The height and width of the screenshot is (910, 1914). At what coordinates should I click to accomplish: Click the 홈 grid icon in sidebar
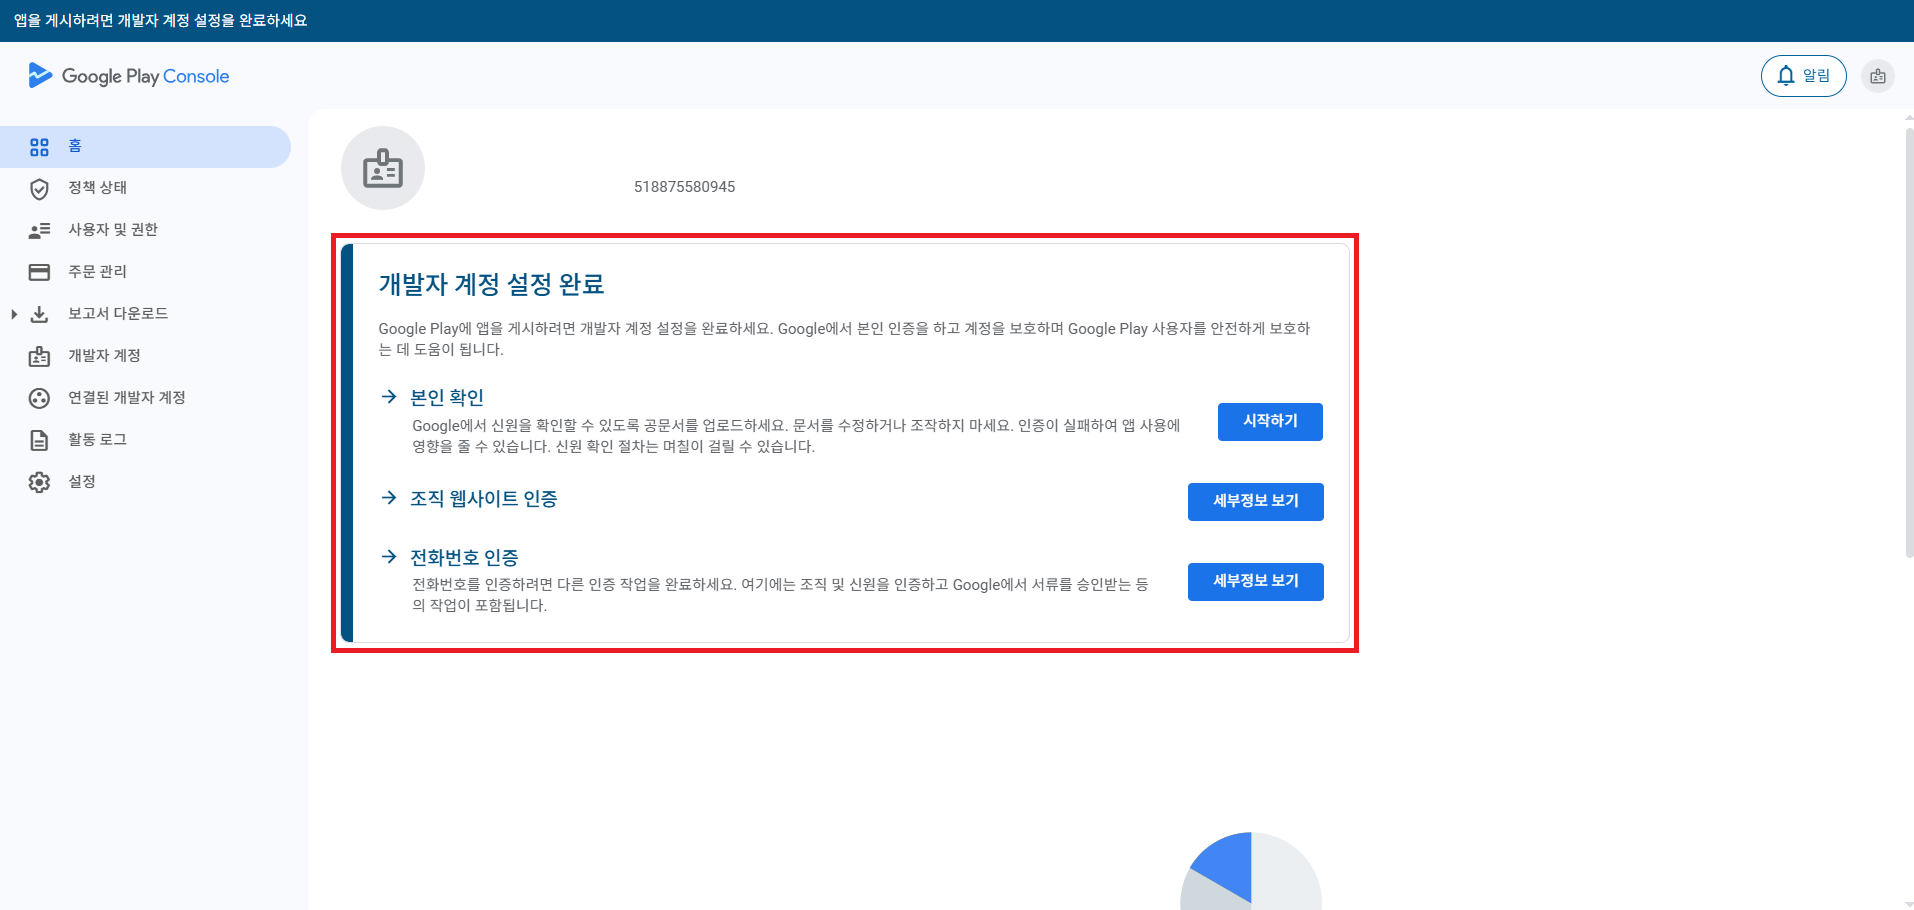coord(39,147)
